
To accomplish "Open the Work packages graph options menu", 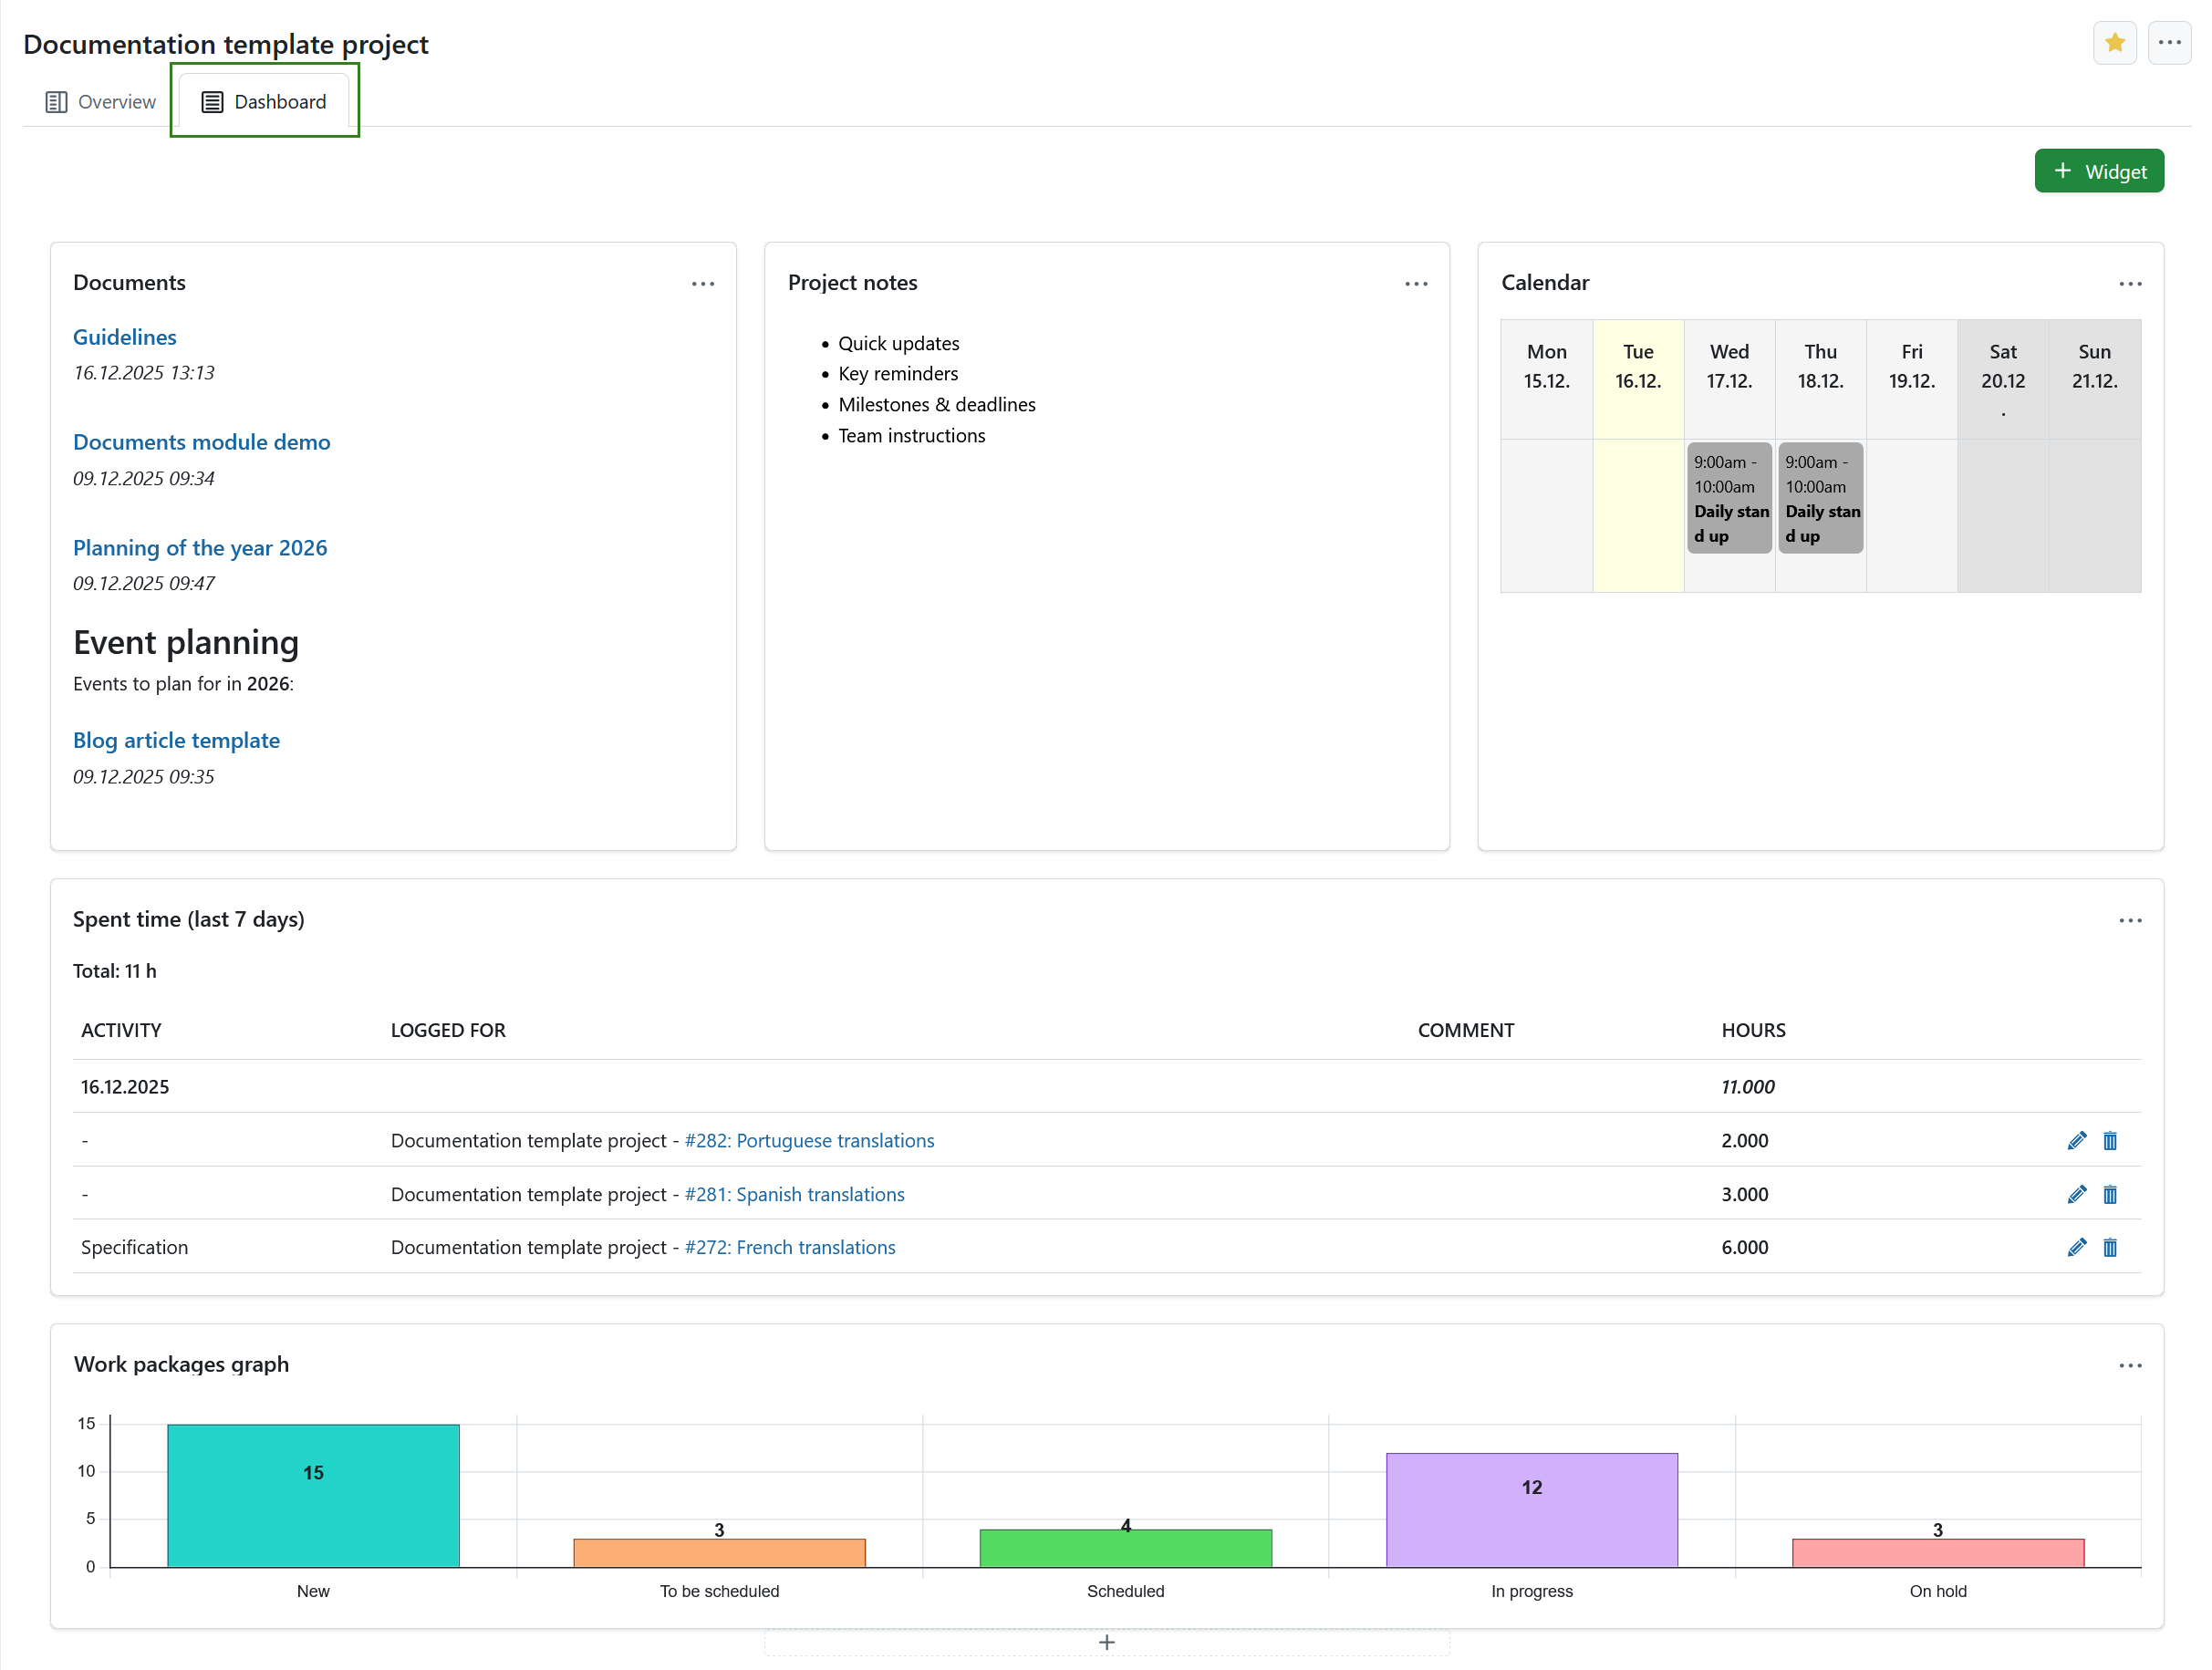I will click(x=2130, y=1365).
